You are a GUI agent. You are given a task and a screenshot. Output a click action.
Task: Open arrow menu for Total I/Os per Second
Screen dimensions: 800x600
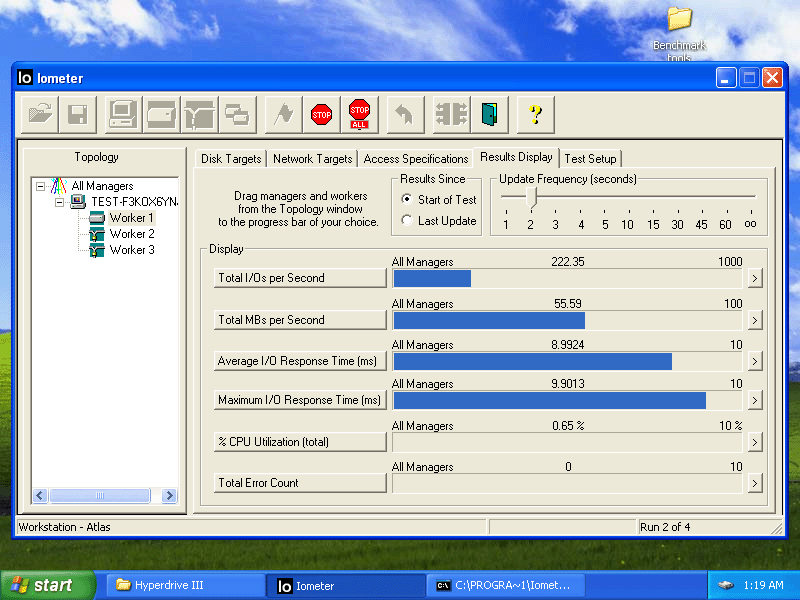pos(755,279)
